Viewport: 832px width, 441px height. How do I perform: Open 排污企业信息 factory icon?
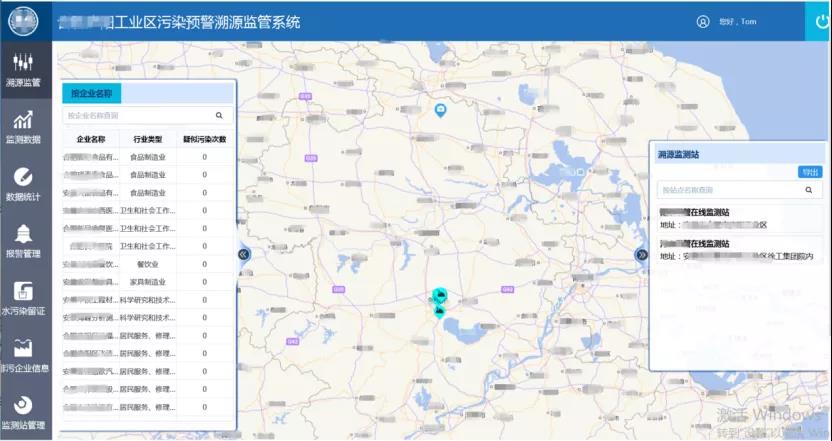click(x=25, y=354)
